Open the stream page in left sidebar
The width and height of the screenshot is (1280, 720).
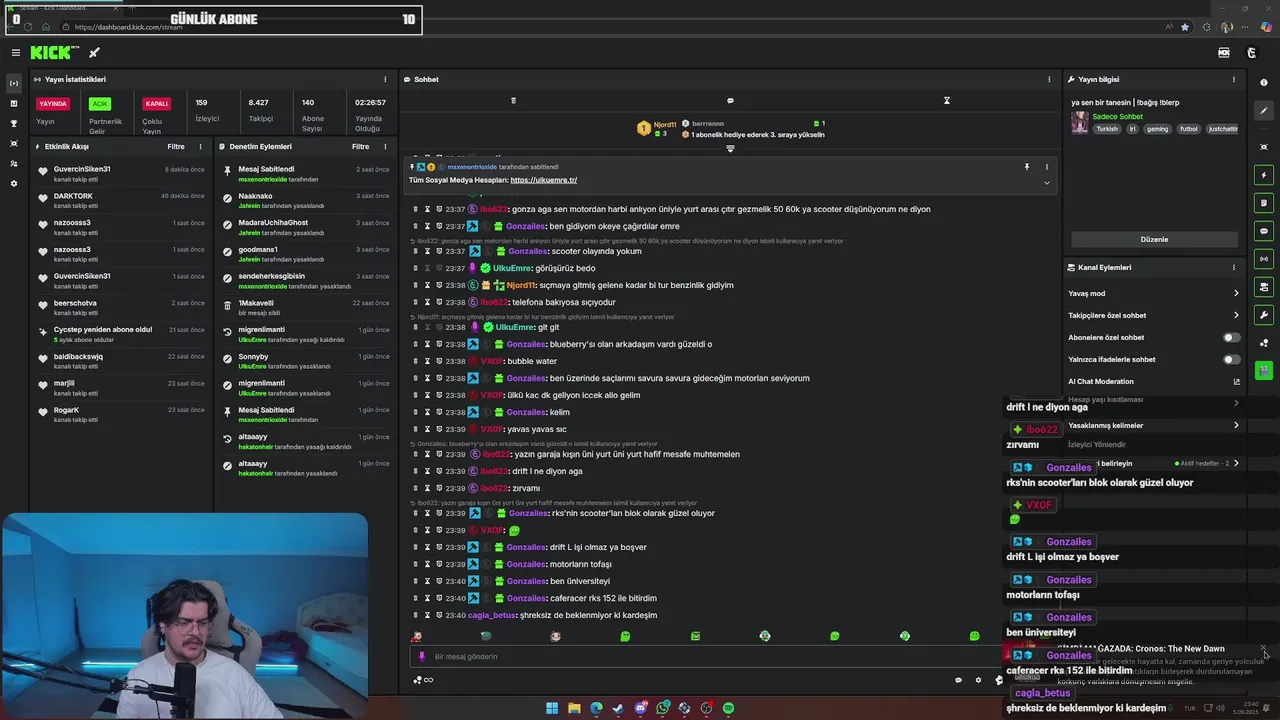14,83
